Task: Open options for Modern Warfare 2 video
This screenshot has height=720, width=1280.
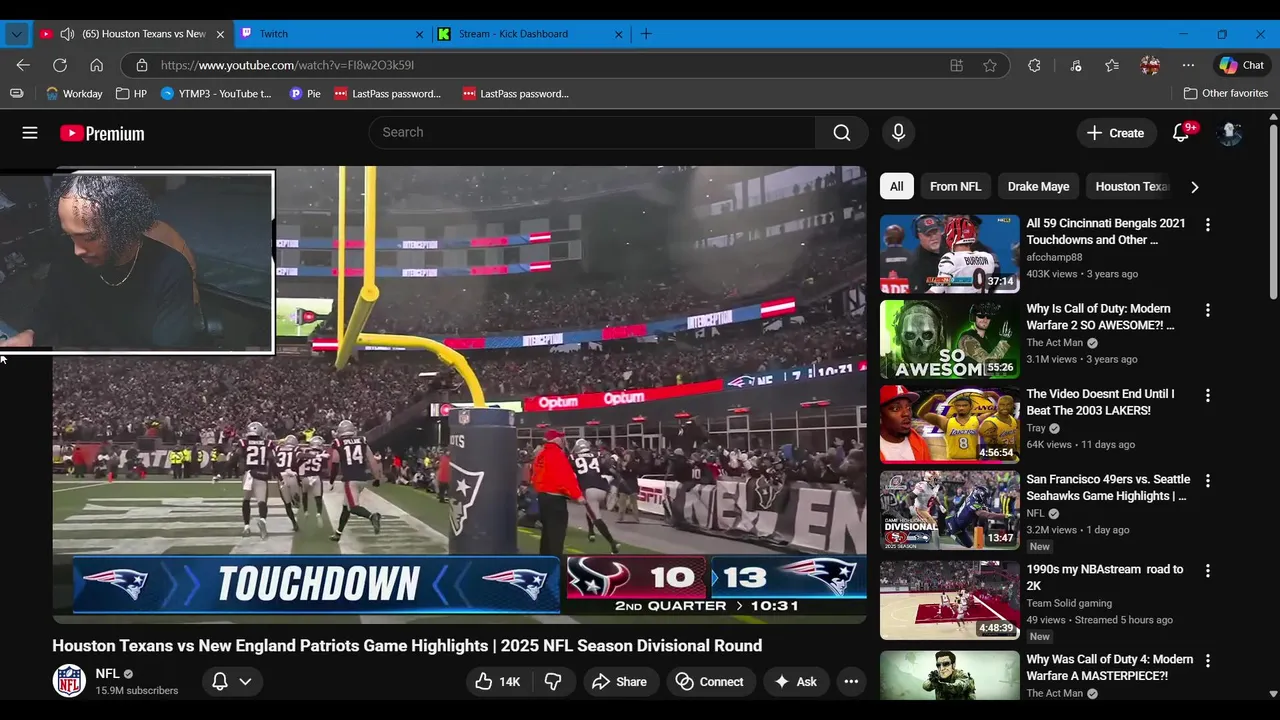Action: [1207, 310]
